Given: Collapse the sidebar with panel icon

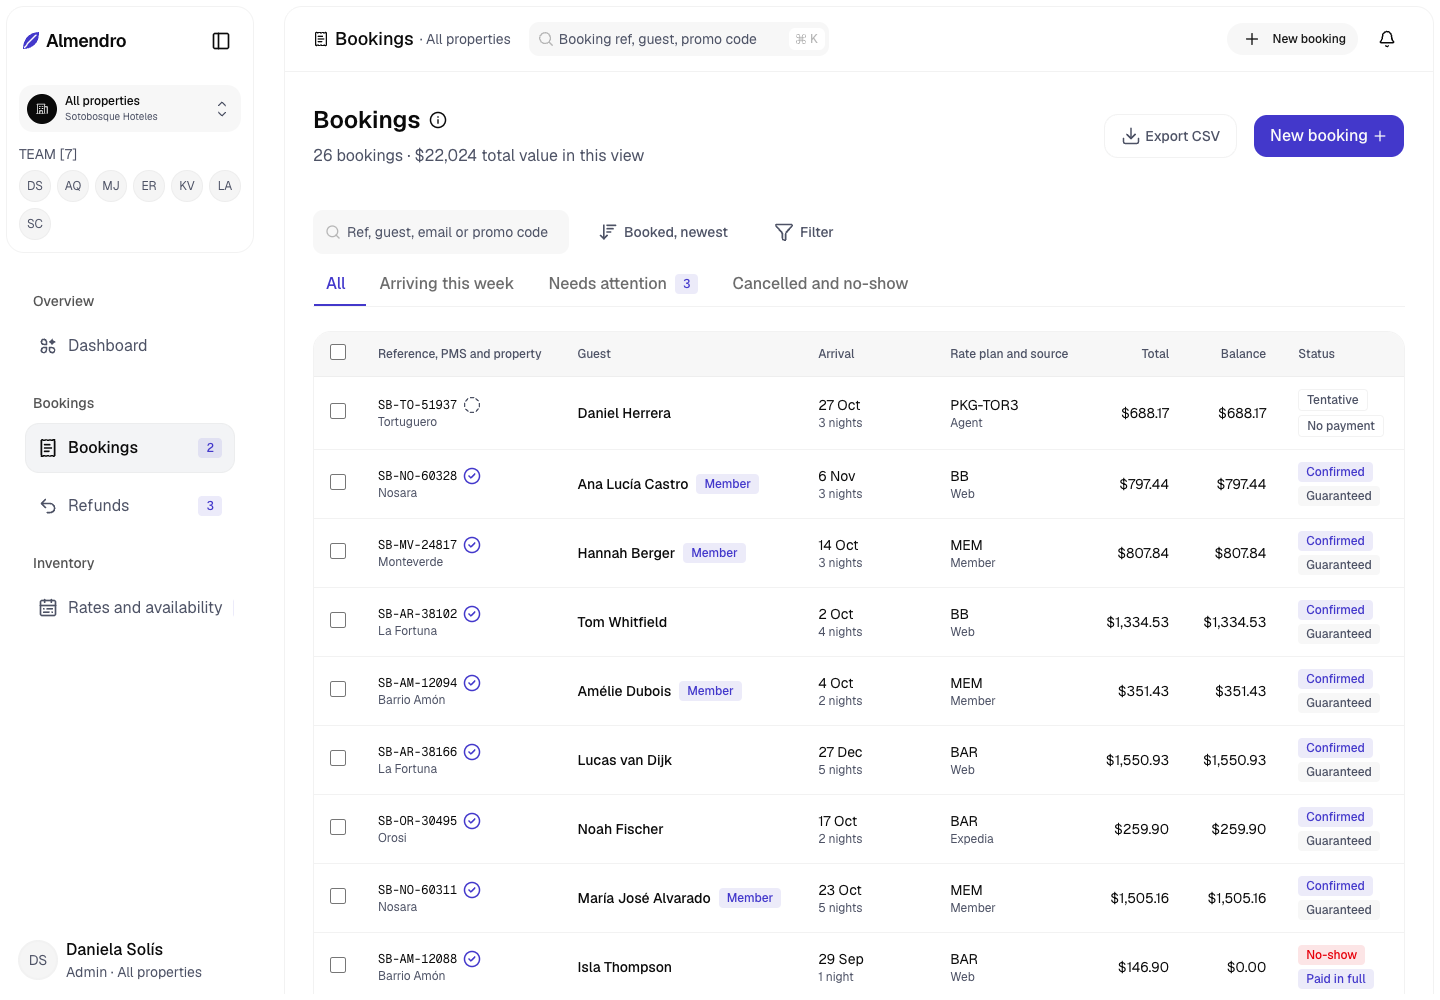Looking at the screenshot, I should (x=221, y=41).
